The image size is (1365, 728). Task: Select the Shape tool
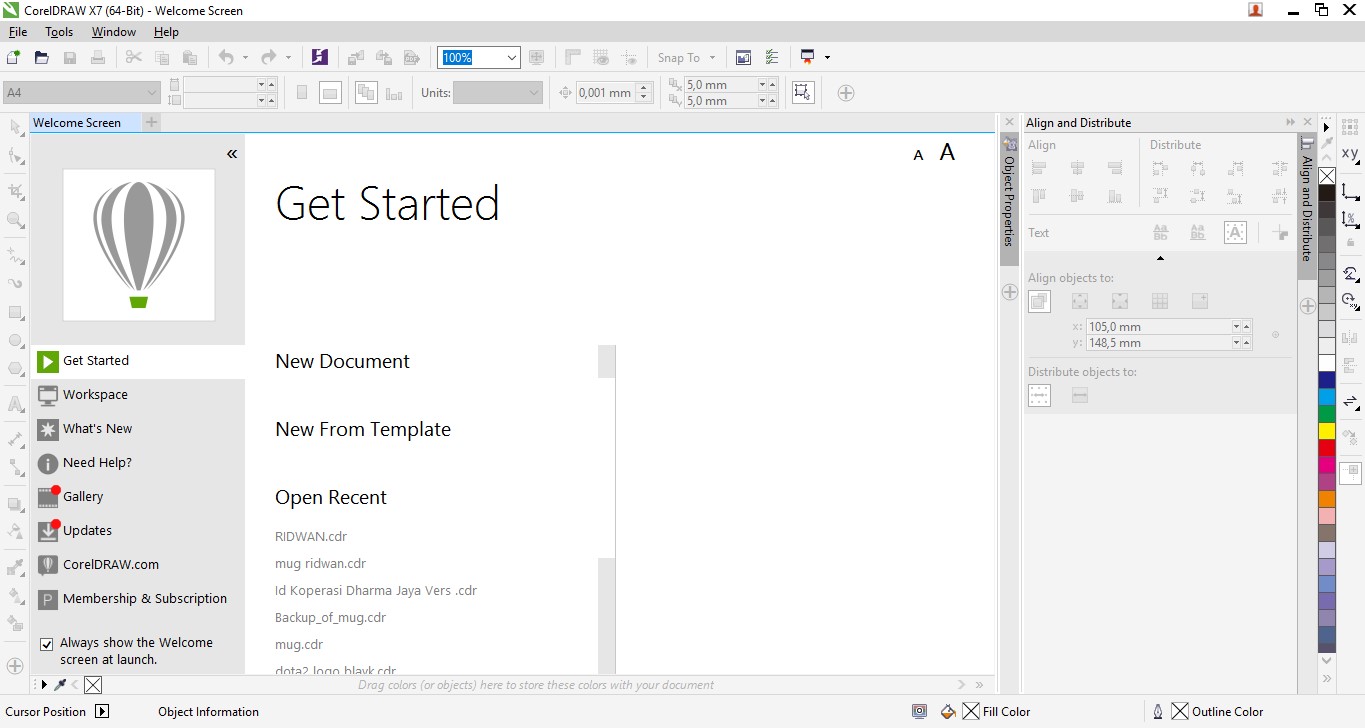click(x=14, y=157)
